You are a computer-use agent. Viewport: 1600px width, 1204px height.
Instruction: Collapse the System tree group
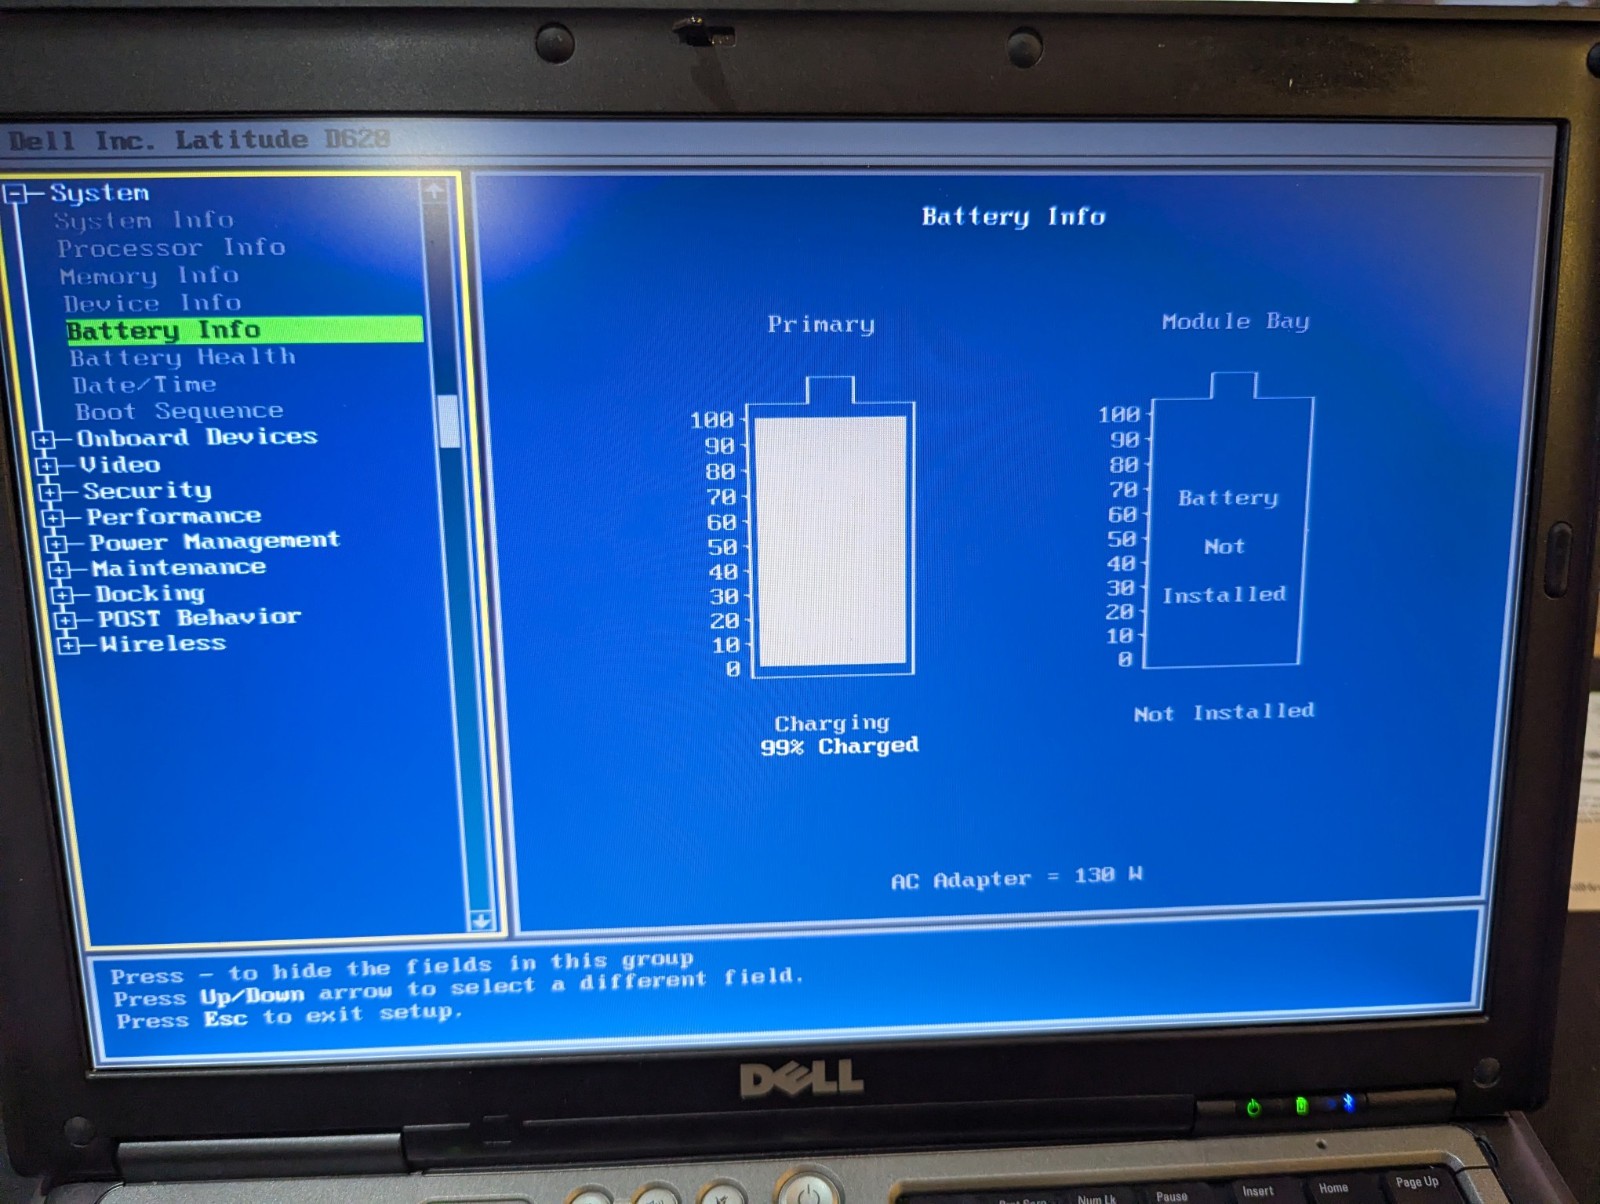pos(15,193)
